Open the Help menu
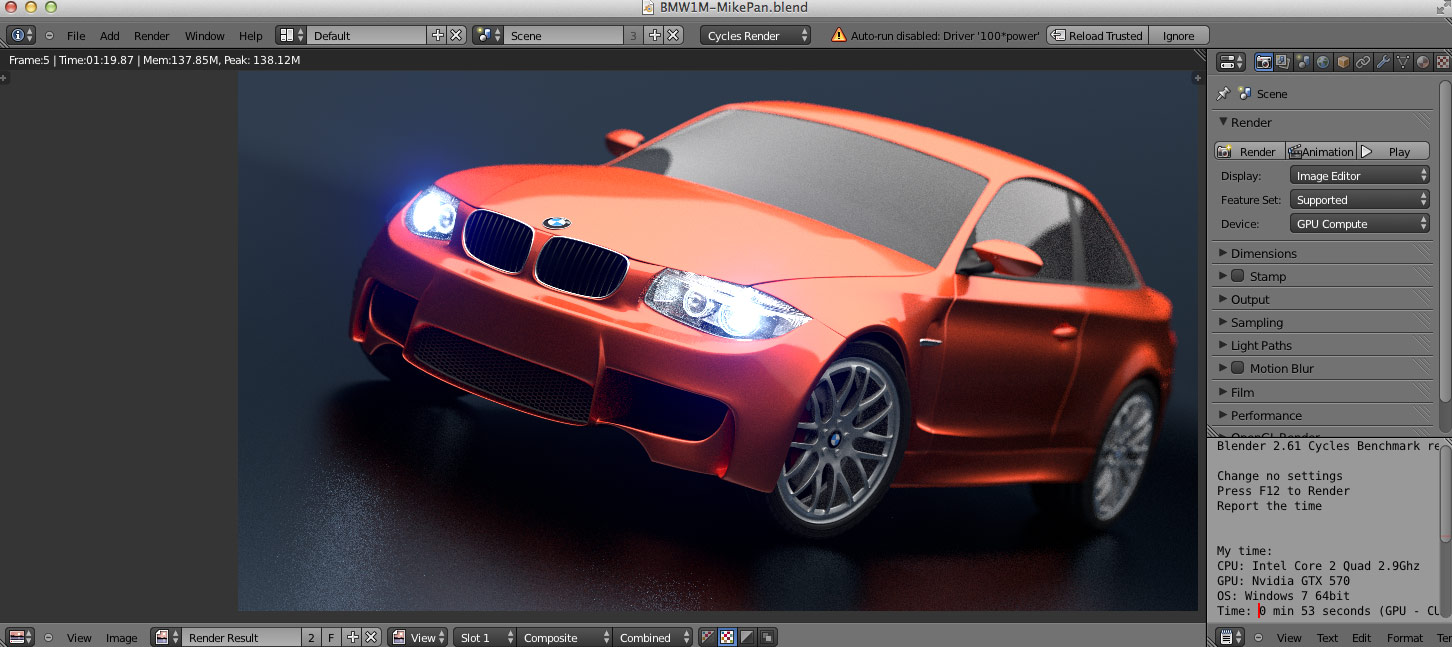 pos(251,35)
